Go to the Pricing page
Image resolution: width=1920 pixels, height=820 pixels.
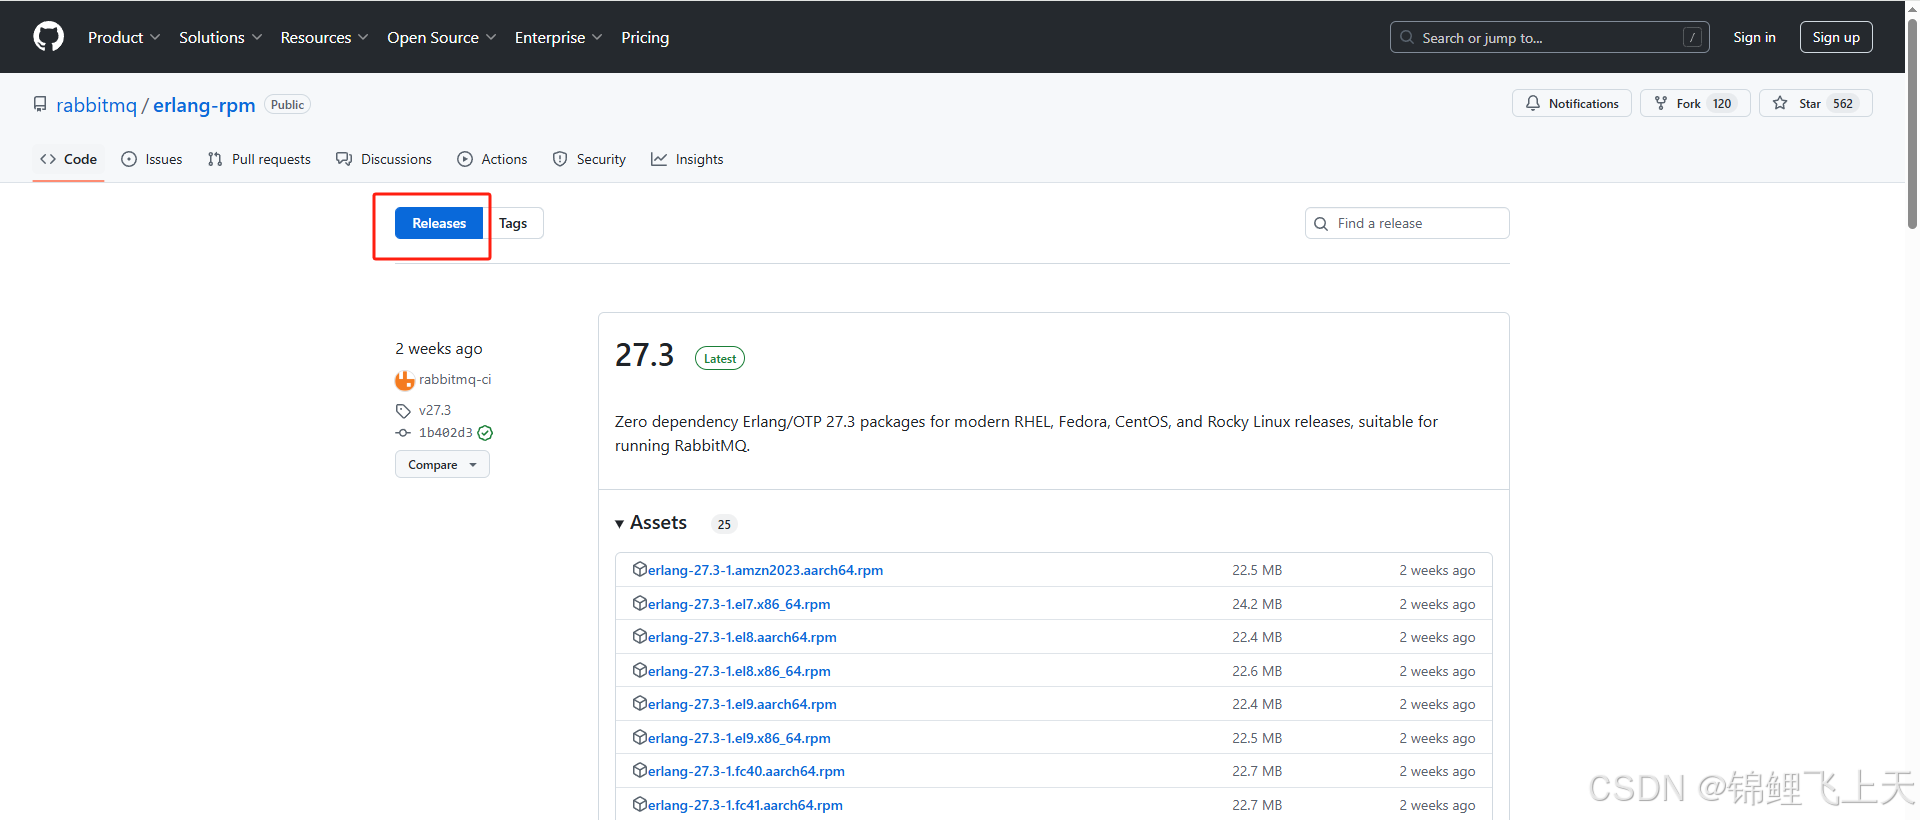(645, 37)
